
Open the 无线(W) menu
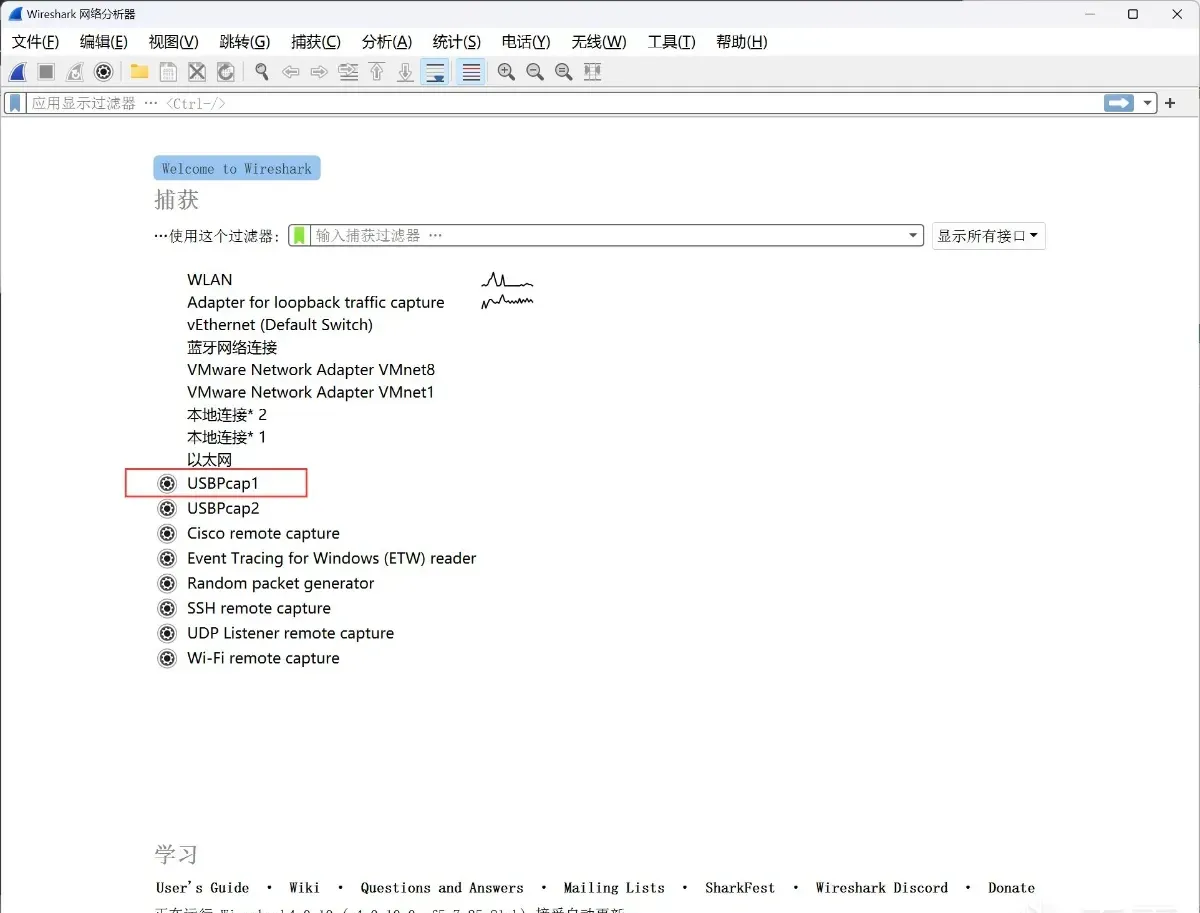pyautogui.click(x=599, y=42)
